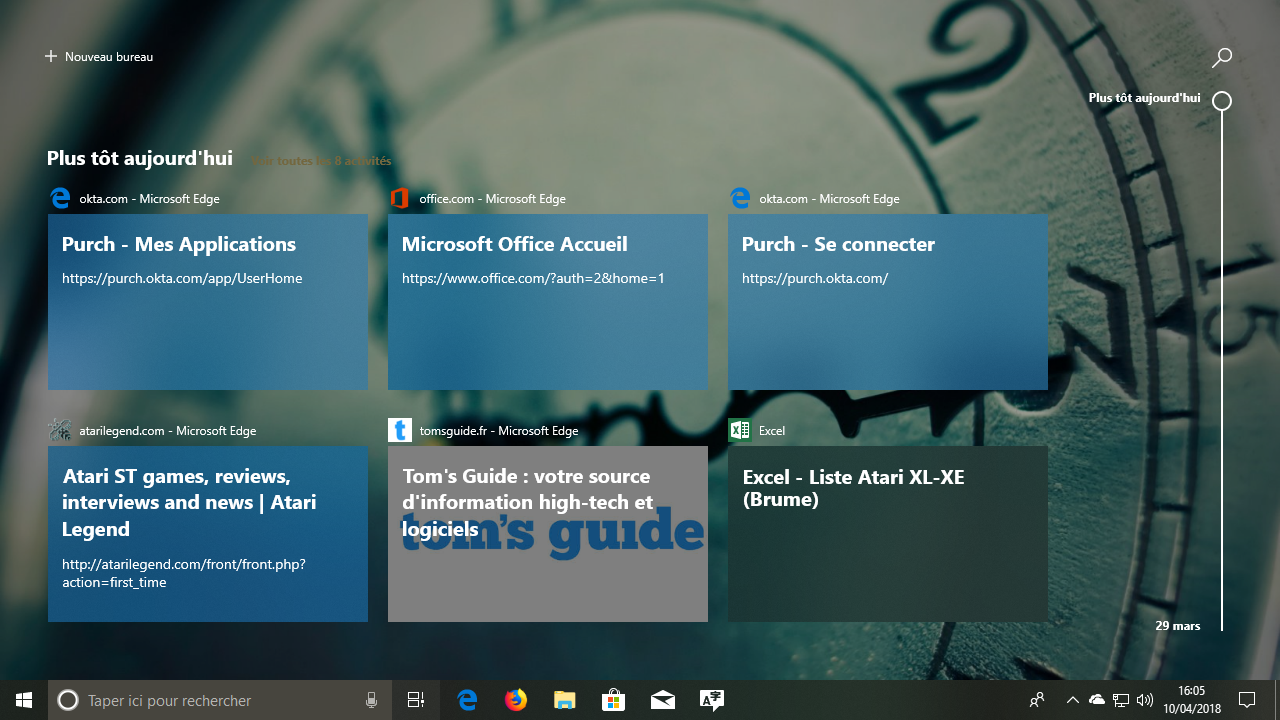Create a Nouveau bureau virtual desktop

(98, 56)
